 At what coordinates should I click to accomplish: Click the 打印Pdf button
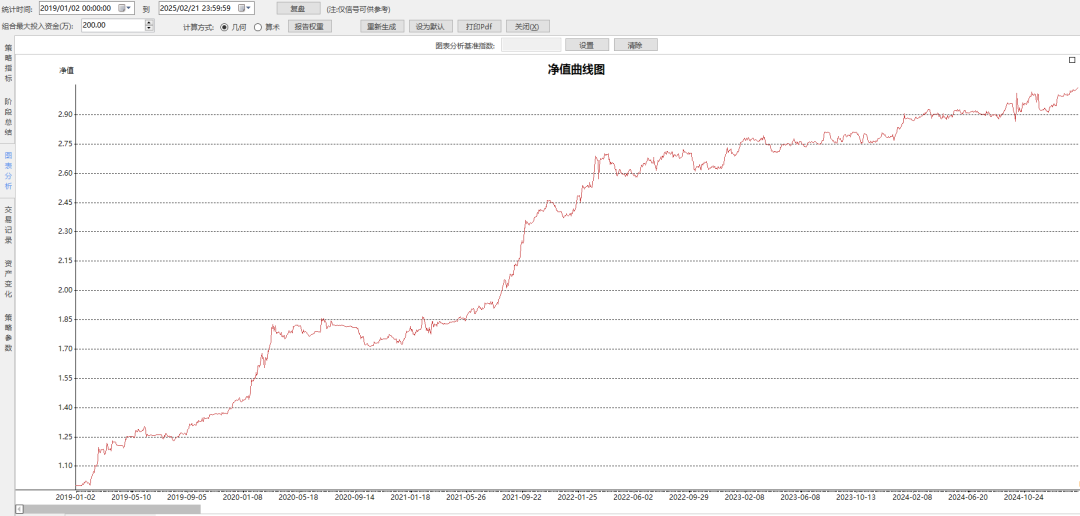(x=477, y=27)
